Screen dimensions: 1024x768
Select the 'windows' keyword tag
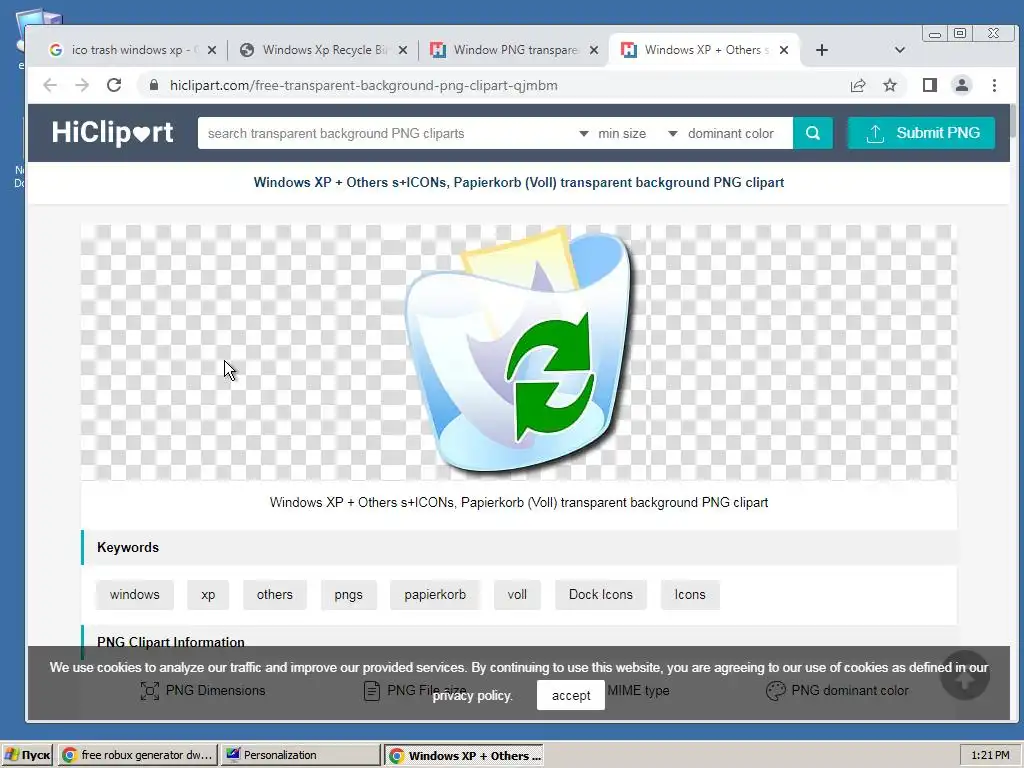coord(135,595)
